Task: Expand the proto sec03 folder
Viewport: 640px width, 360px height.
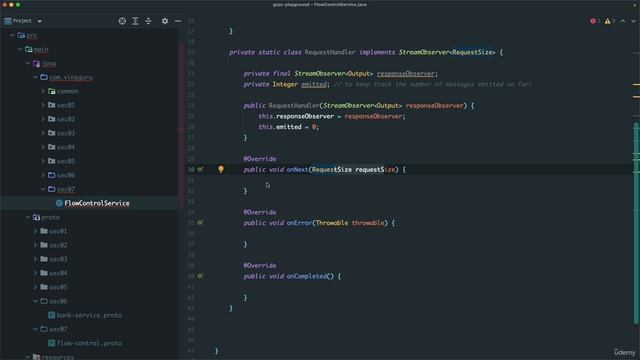Action: pos(36,259)
